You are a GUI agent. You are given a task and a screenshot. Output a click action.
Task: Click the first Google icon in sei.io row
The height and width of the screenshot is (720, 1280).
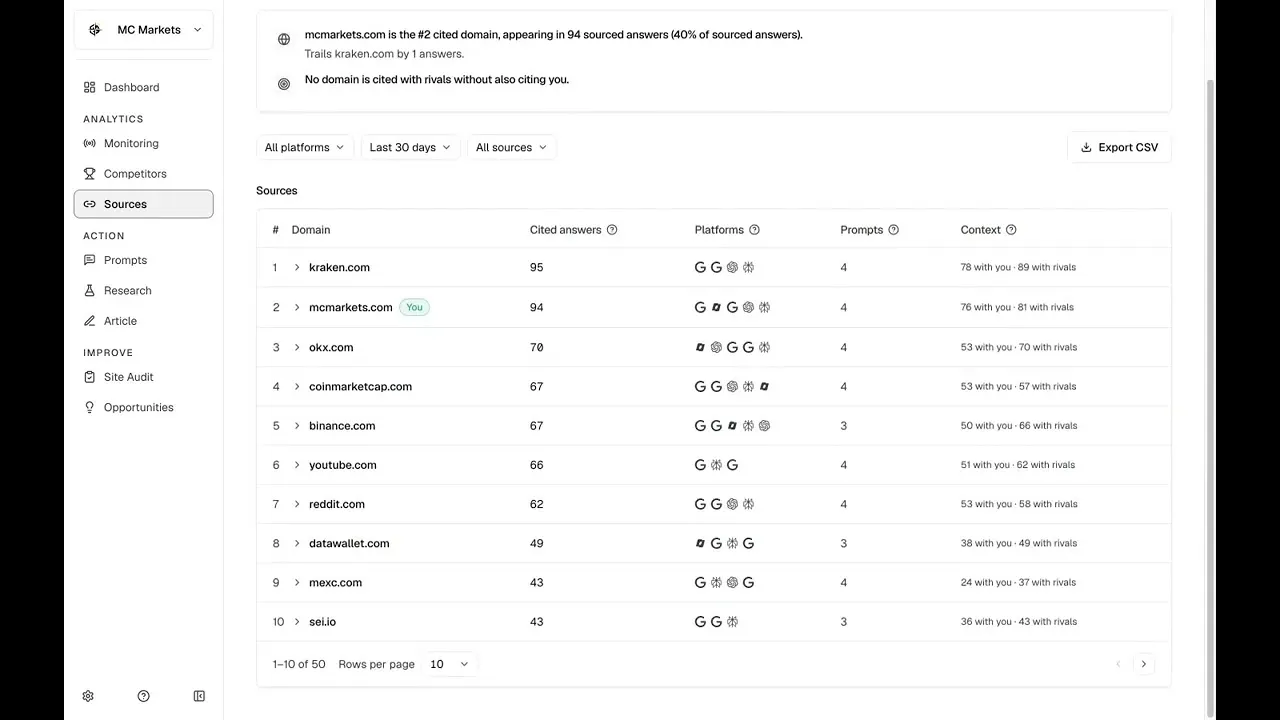click(700, 622)
